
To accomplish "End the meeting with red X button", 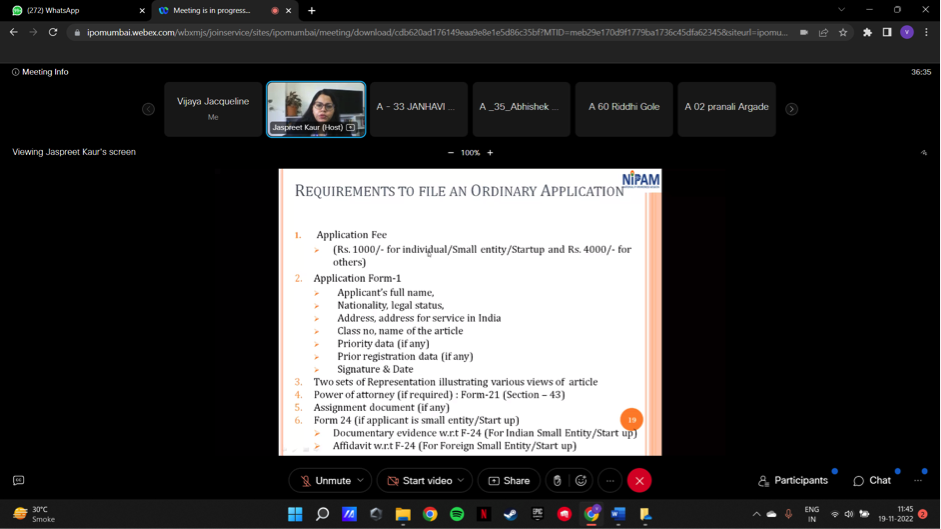I will point(639,481).
